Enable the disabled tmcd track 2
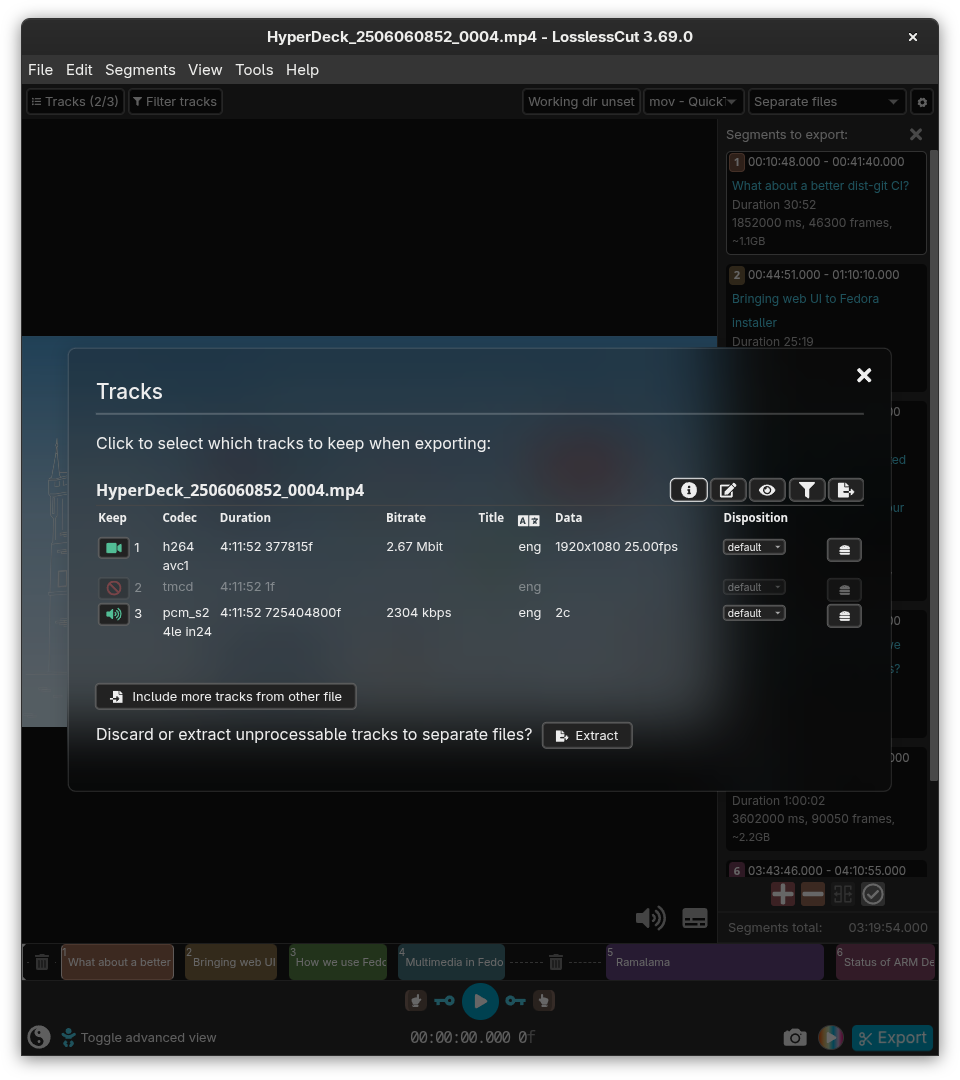This screenshot has width=960, height=1080. [114, 588]
